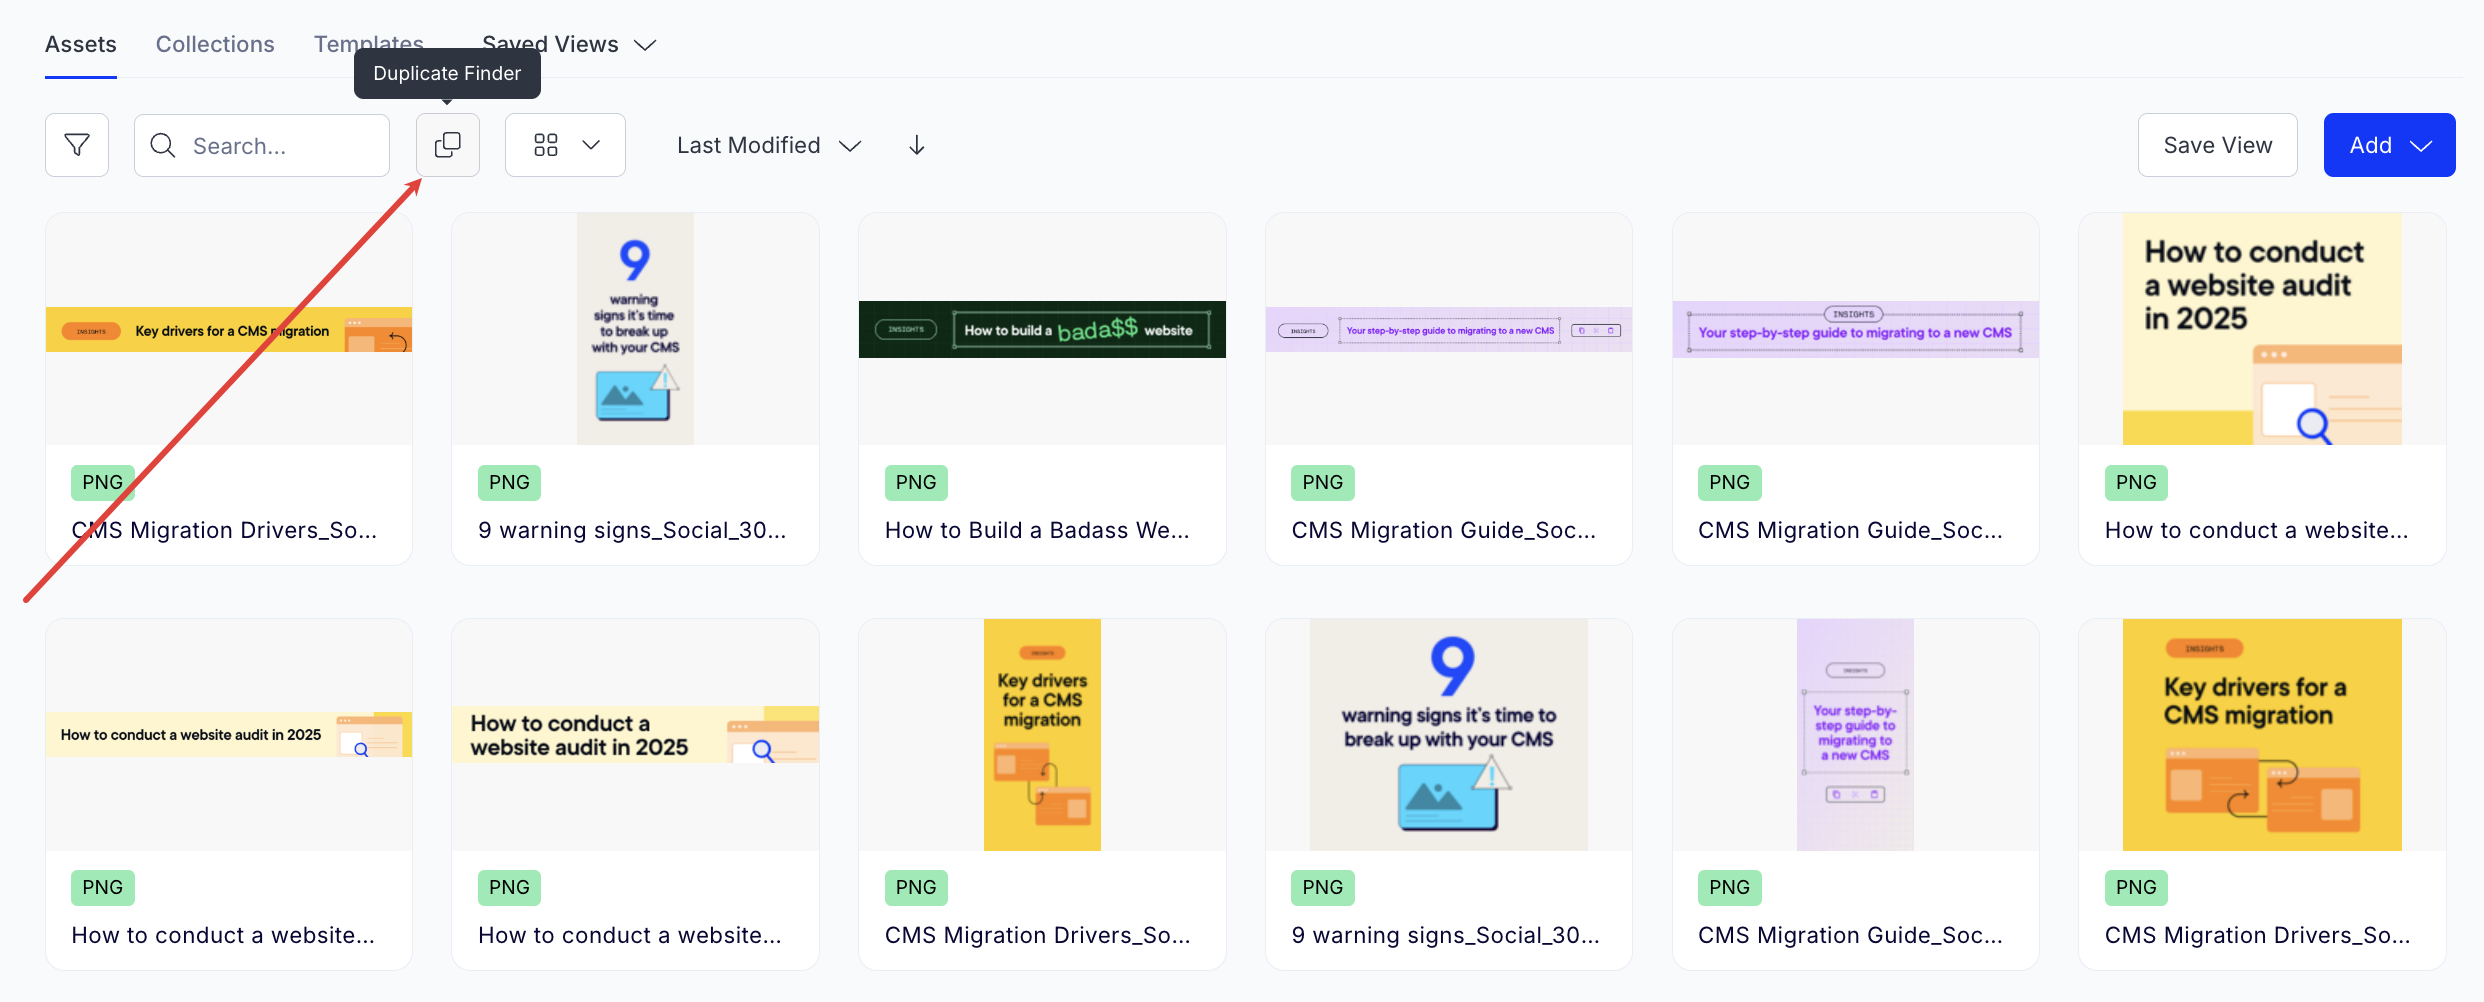This screenshot has height=1002, width=2484.
Task: Click the Save View button
Action: [2218, 145]
